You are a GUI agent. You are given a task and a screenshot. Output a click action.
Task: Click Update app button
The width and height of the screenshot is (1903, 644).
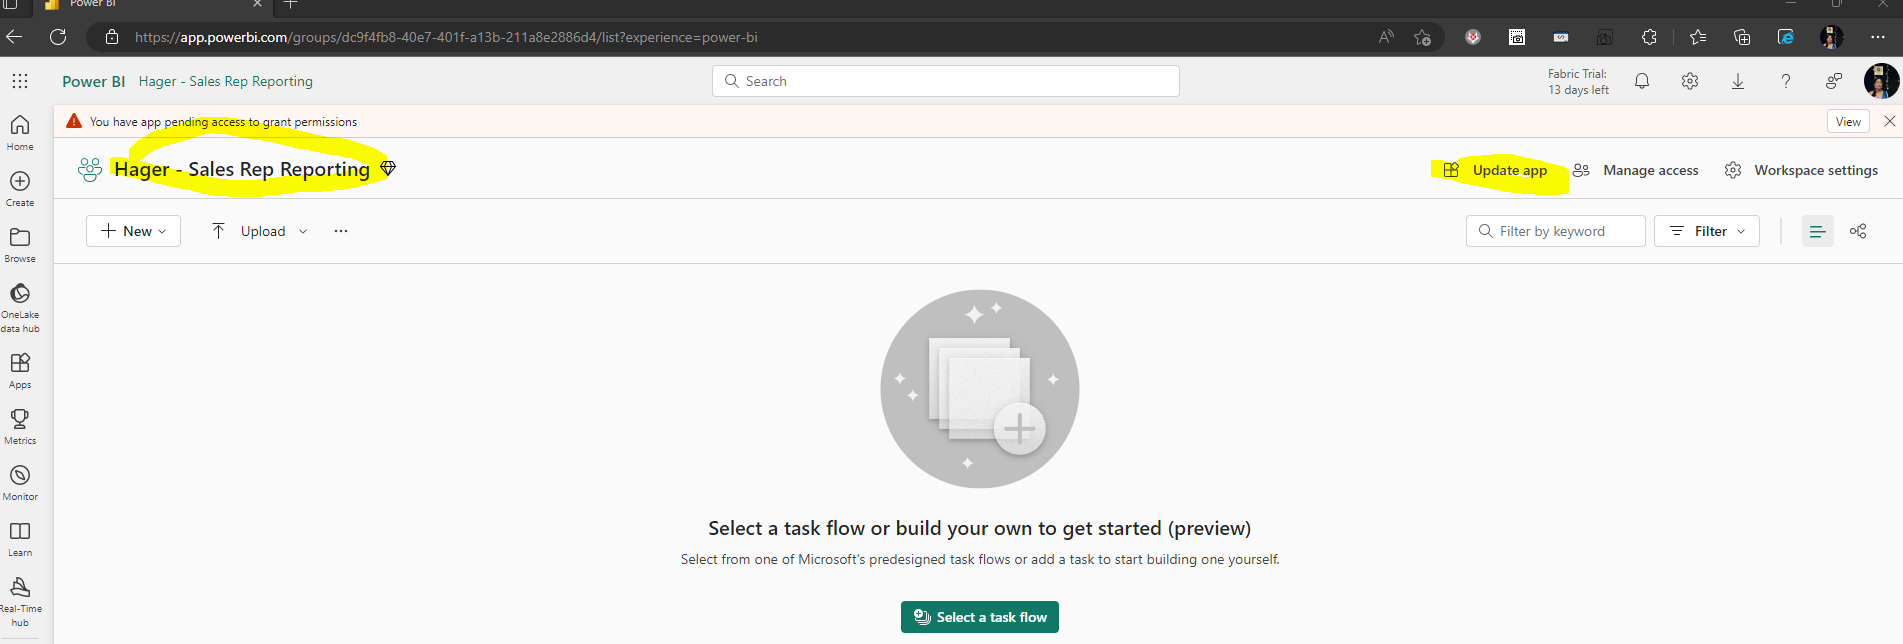[1496, 170]
